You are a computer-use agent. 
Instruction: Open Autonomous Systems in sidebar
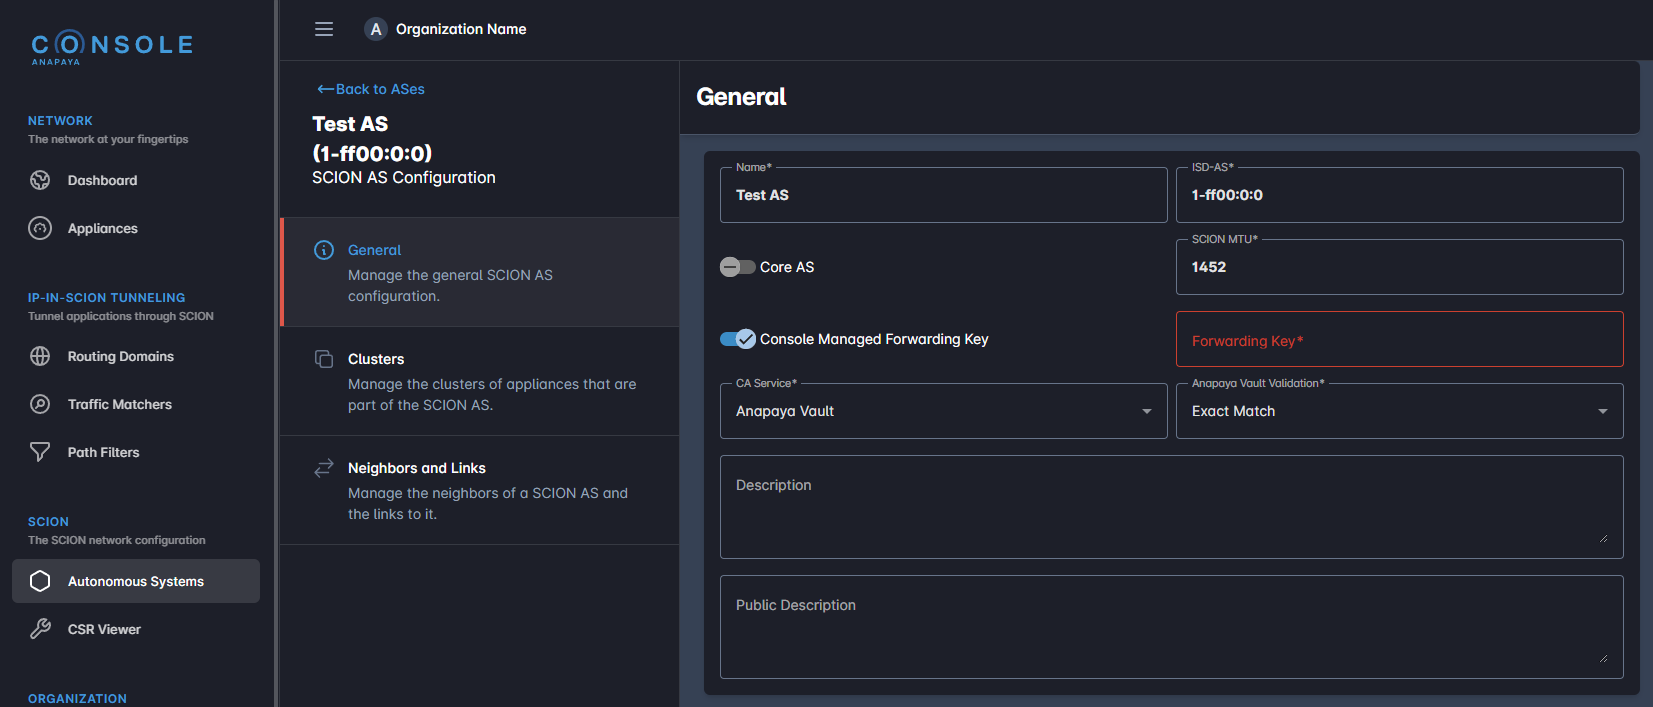[x=136, y=581]
